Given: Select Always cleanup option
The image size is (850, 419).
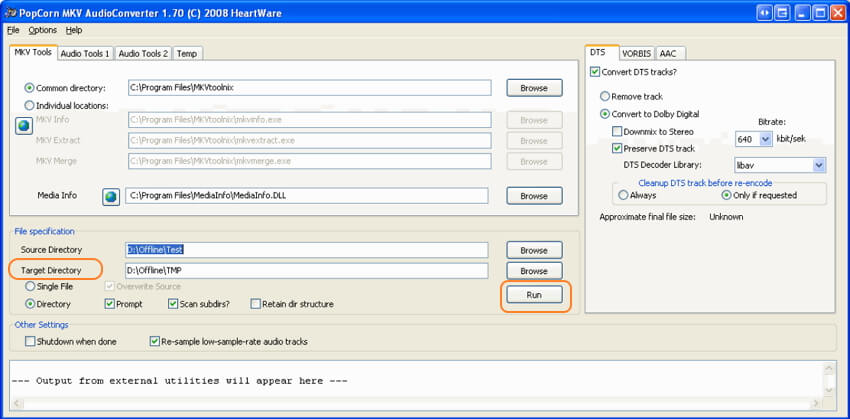Looking at the screenshot, I should (x=623, y=195).
